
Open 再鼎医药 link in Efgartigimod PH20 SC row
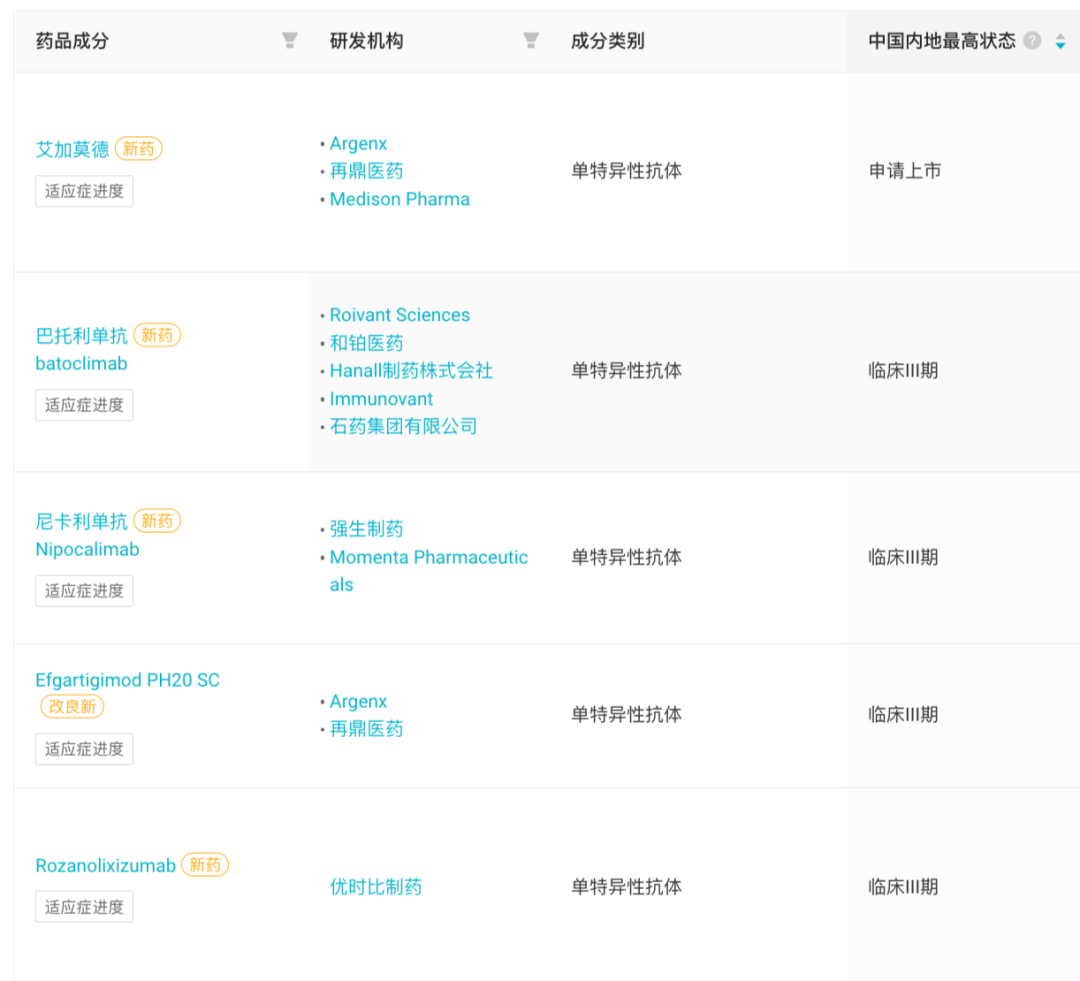[x=366, y=729]
